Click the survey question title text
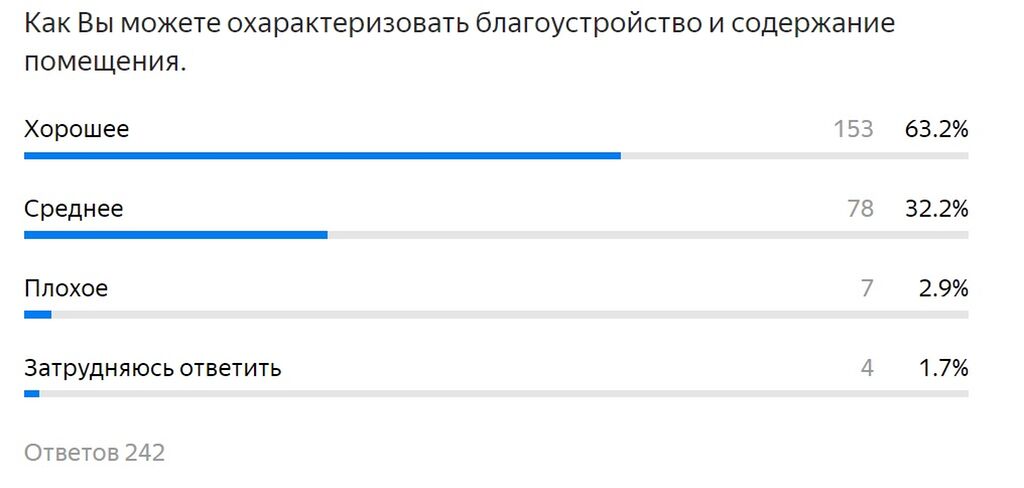Image resolution: width=1024 pixels, height=488 pixels. click(459, 43)
